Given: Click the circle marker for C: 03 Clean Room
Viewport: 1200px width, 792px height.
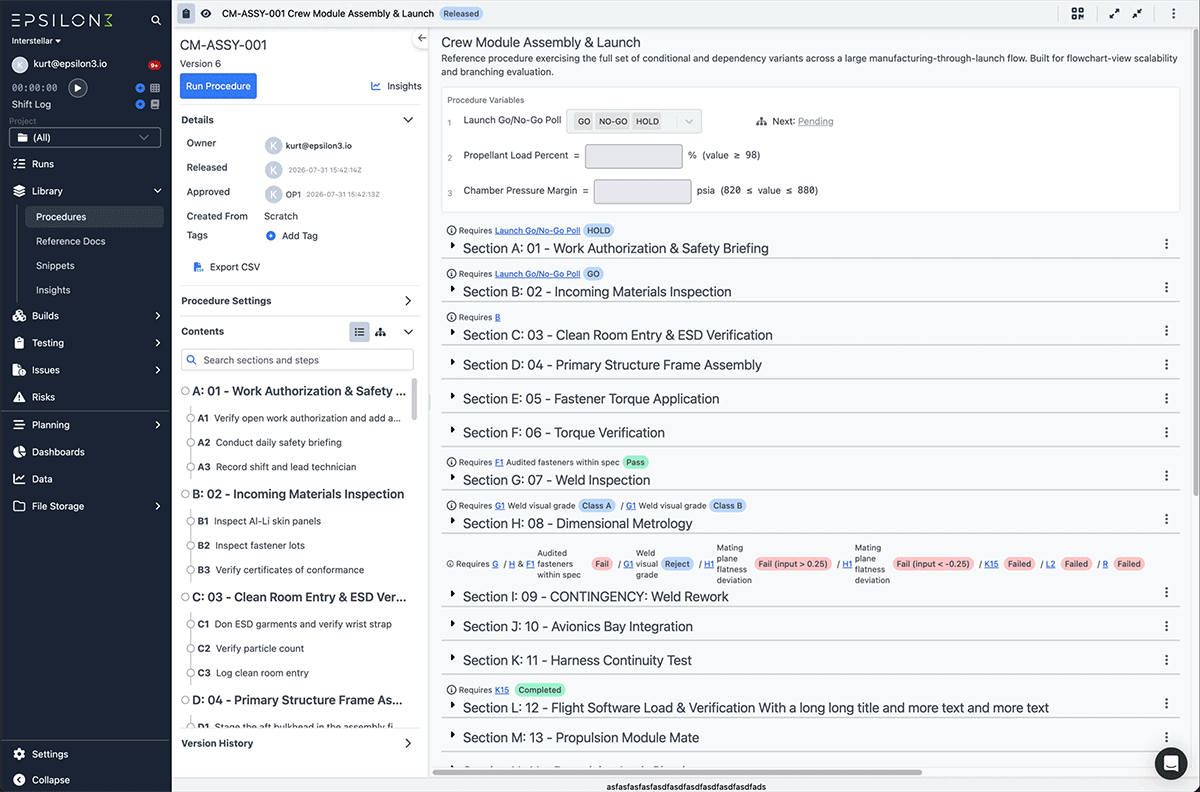Looking at the screenshot, I should 186,597.
